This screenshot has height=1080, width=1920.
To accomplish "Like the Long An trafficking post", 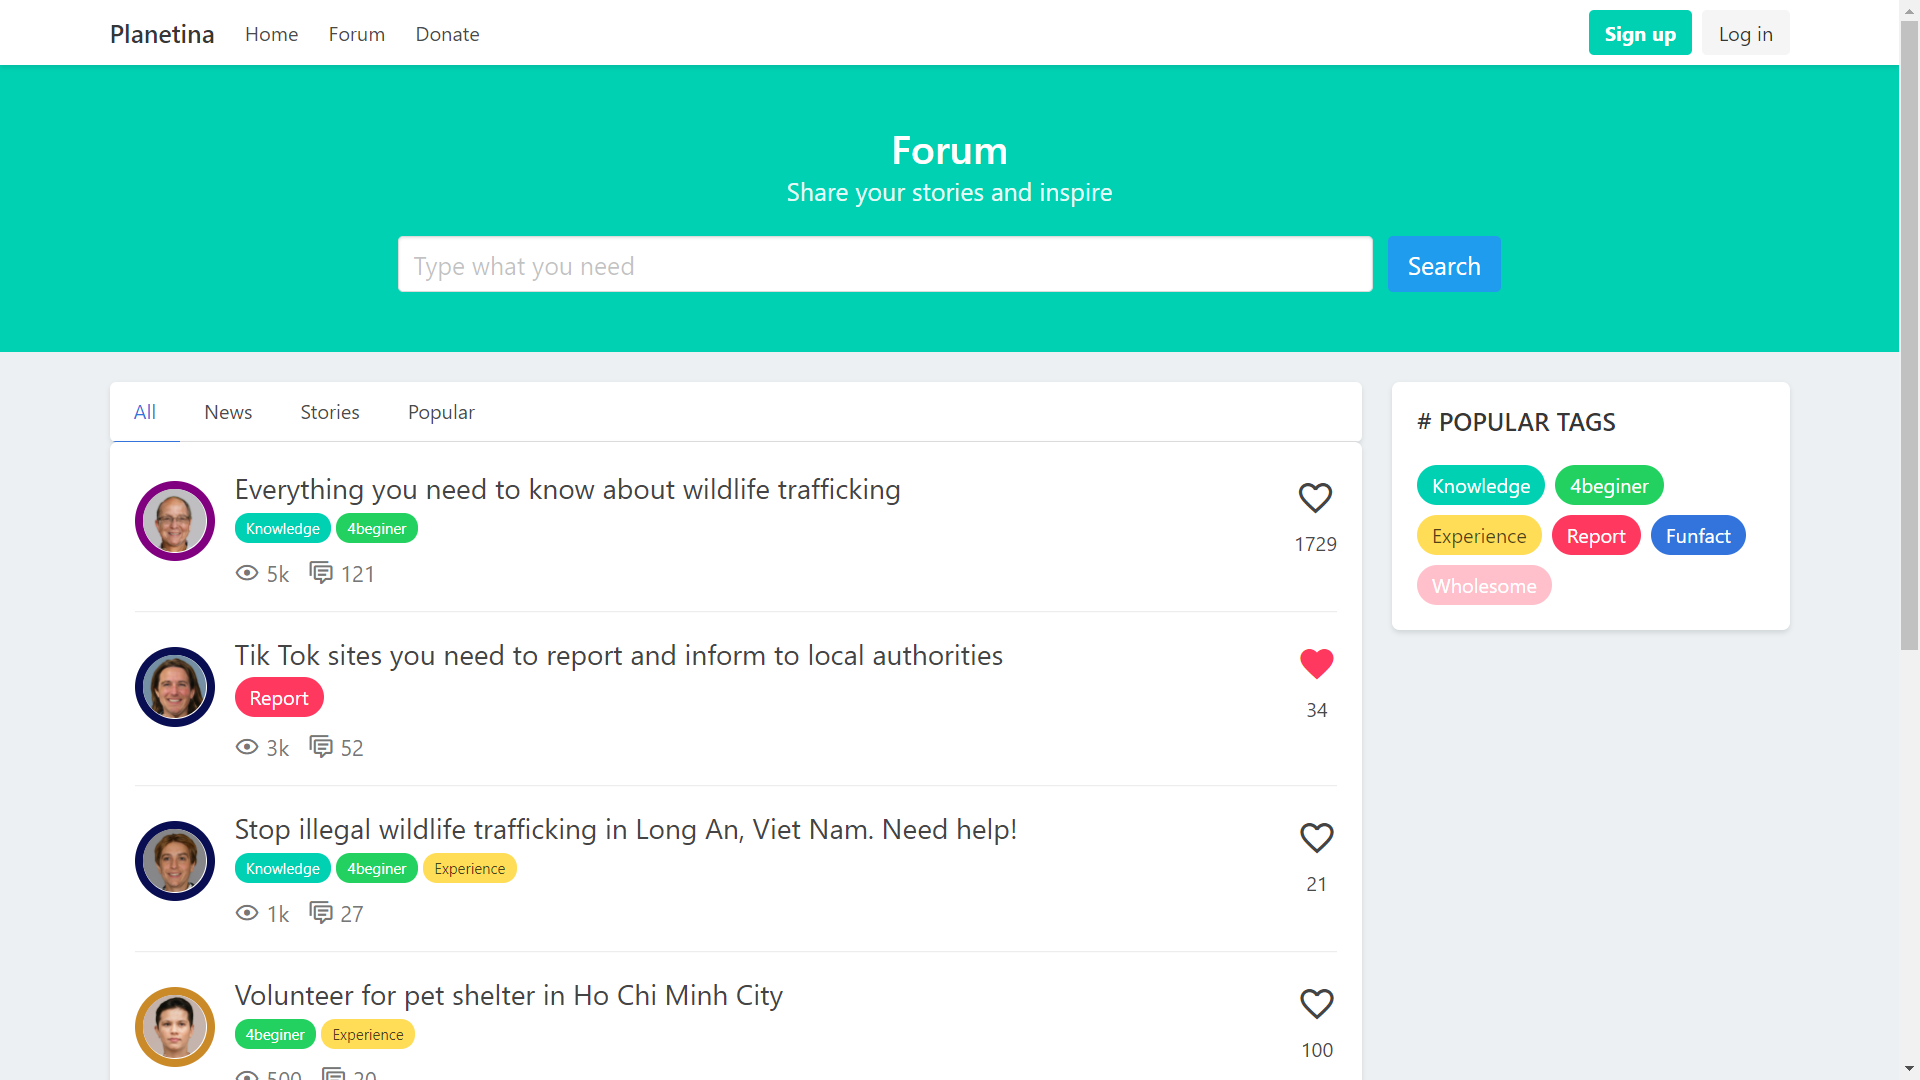I will click(x=1316, y=838).
